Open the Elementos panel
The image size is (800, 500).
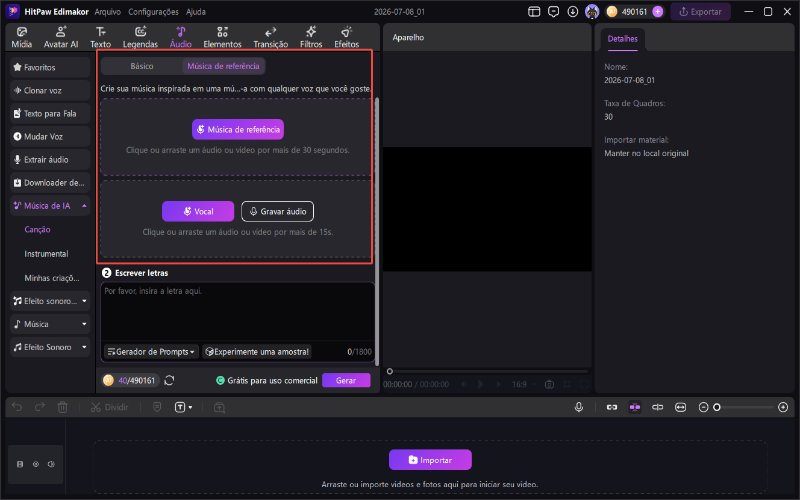click(222, 37)
